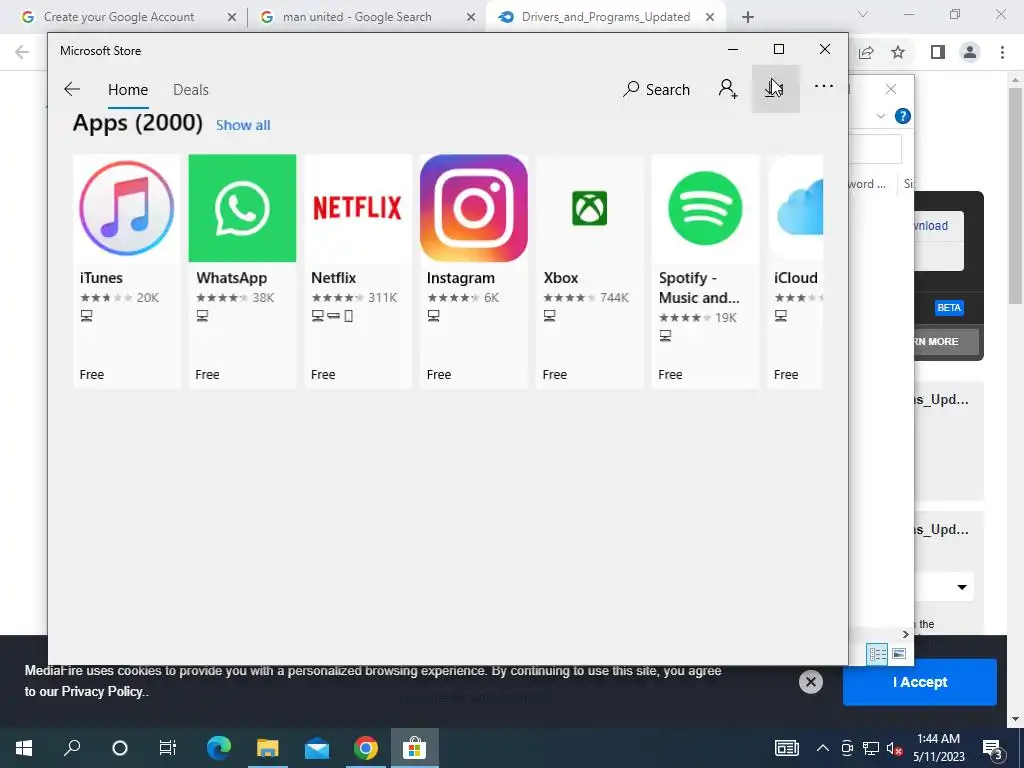This screenshot has width=1024, height=768.
Task: Open Downloads and updates icon
Action: point(775,89)
